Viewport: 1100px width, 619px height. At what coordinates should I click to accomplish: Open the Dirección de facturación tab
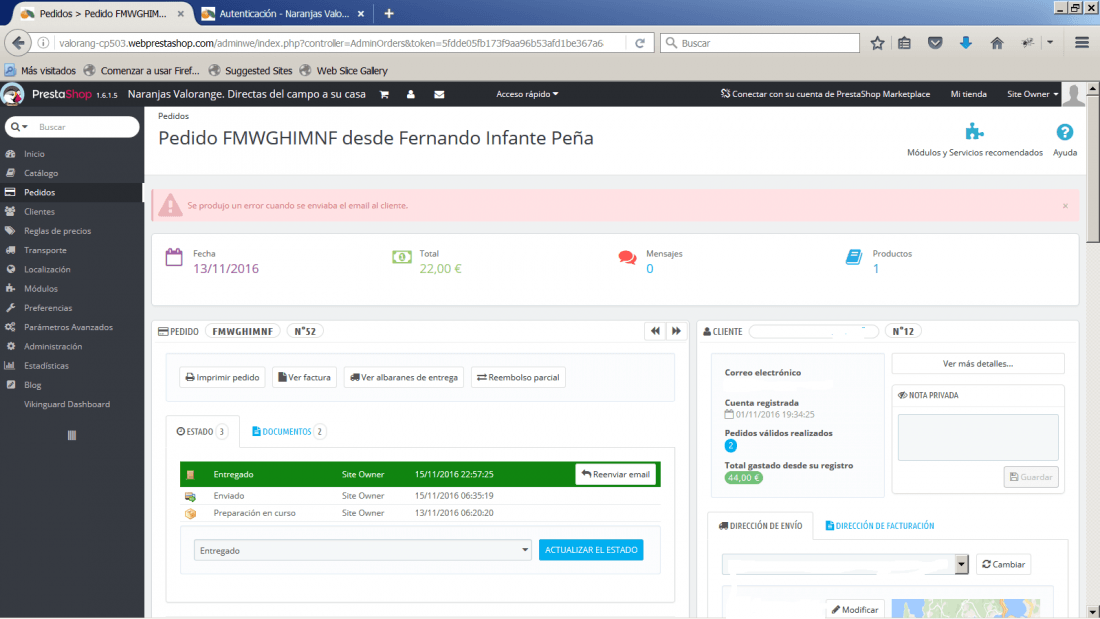880,526
